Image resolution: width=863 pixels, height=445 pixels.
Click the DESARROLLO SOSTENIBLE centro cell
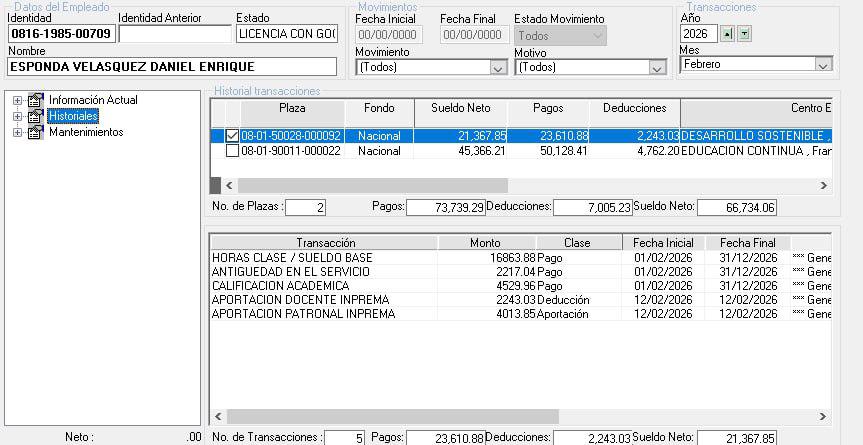coord(756,135)
